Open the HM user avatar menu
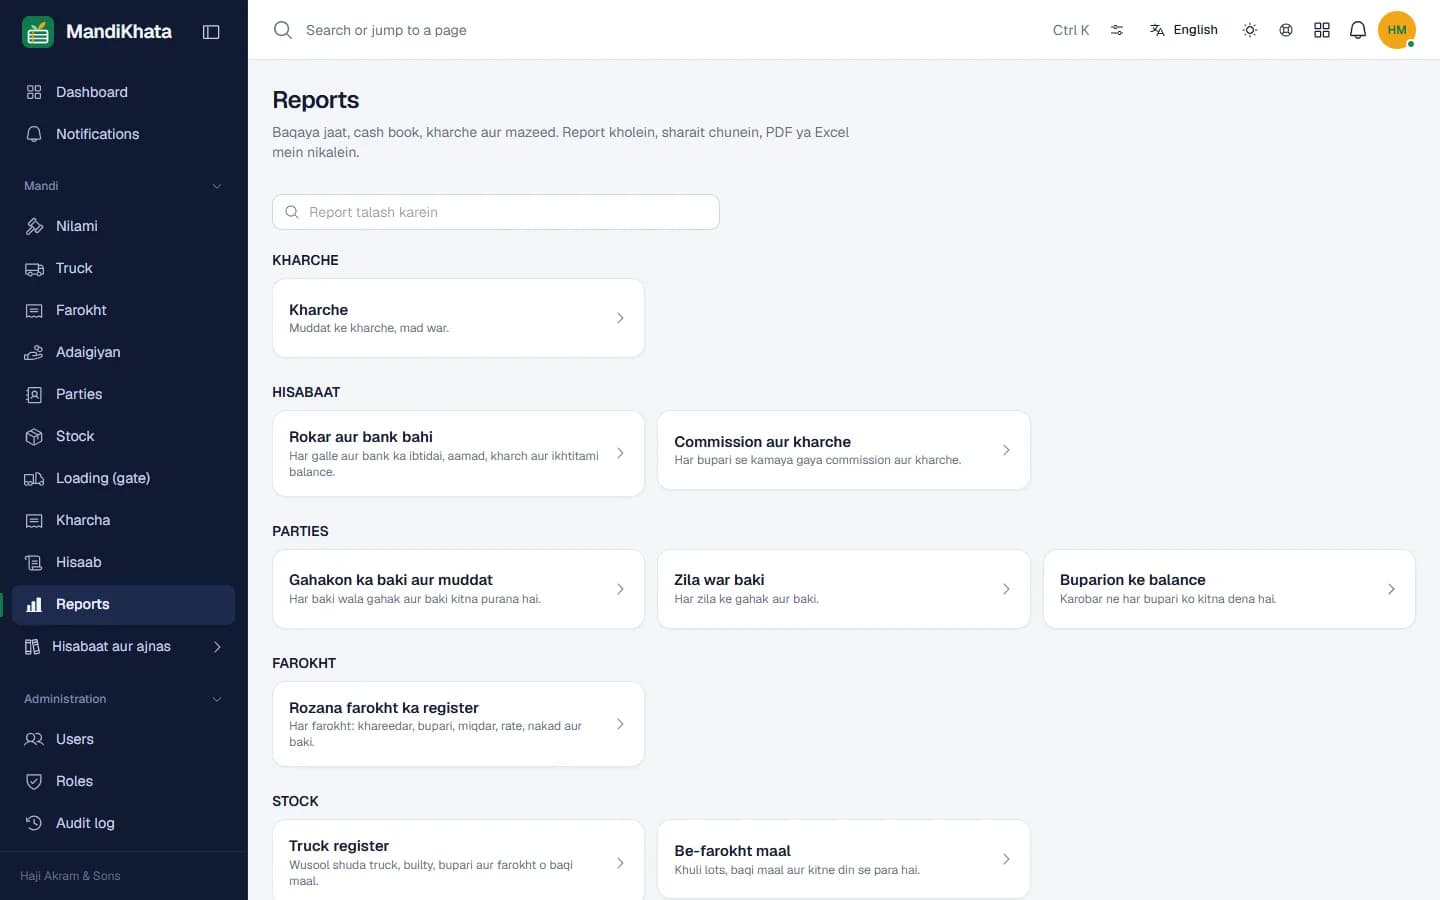 pyautogui.click(x=1397, y=30)
